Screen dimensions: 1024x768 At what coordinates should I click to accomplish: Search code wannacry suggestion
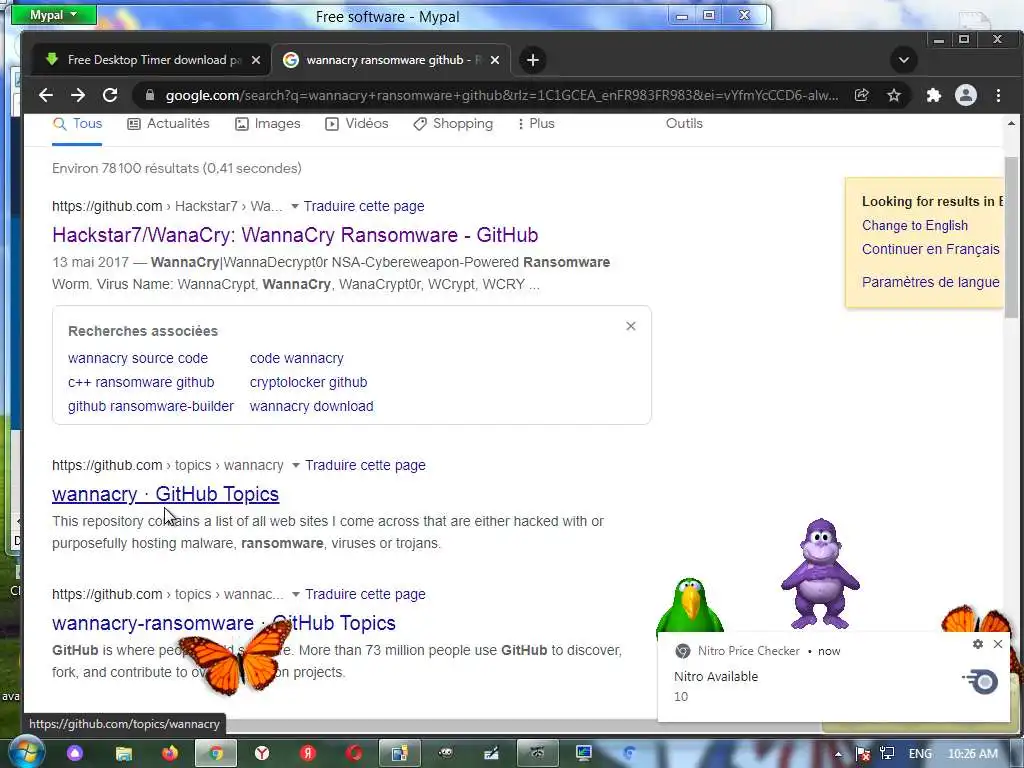296,359
